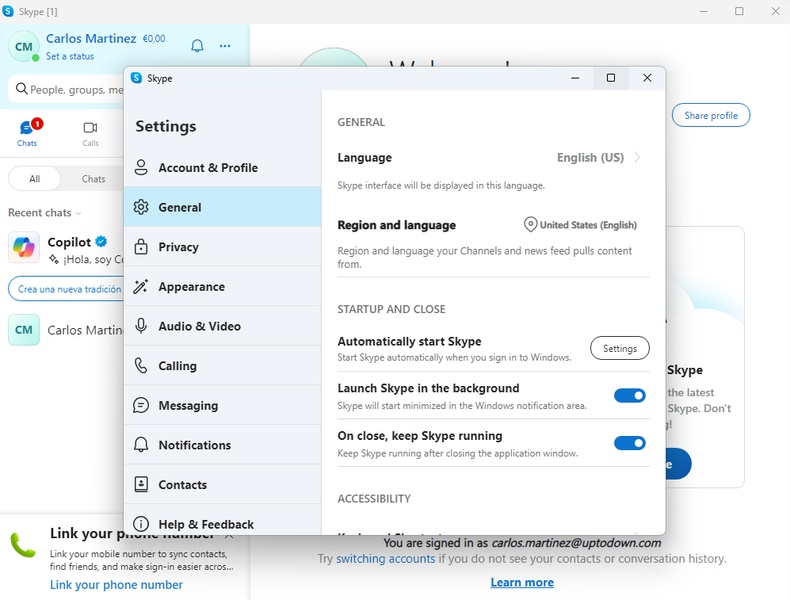The width and height of the screenshot is (790, 600).
Task: Open the Chats tab icon
Action: pyautogui.click(x=27, y=127)
